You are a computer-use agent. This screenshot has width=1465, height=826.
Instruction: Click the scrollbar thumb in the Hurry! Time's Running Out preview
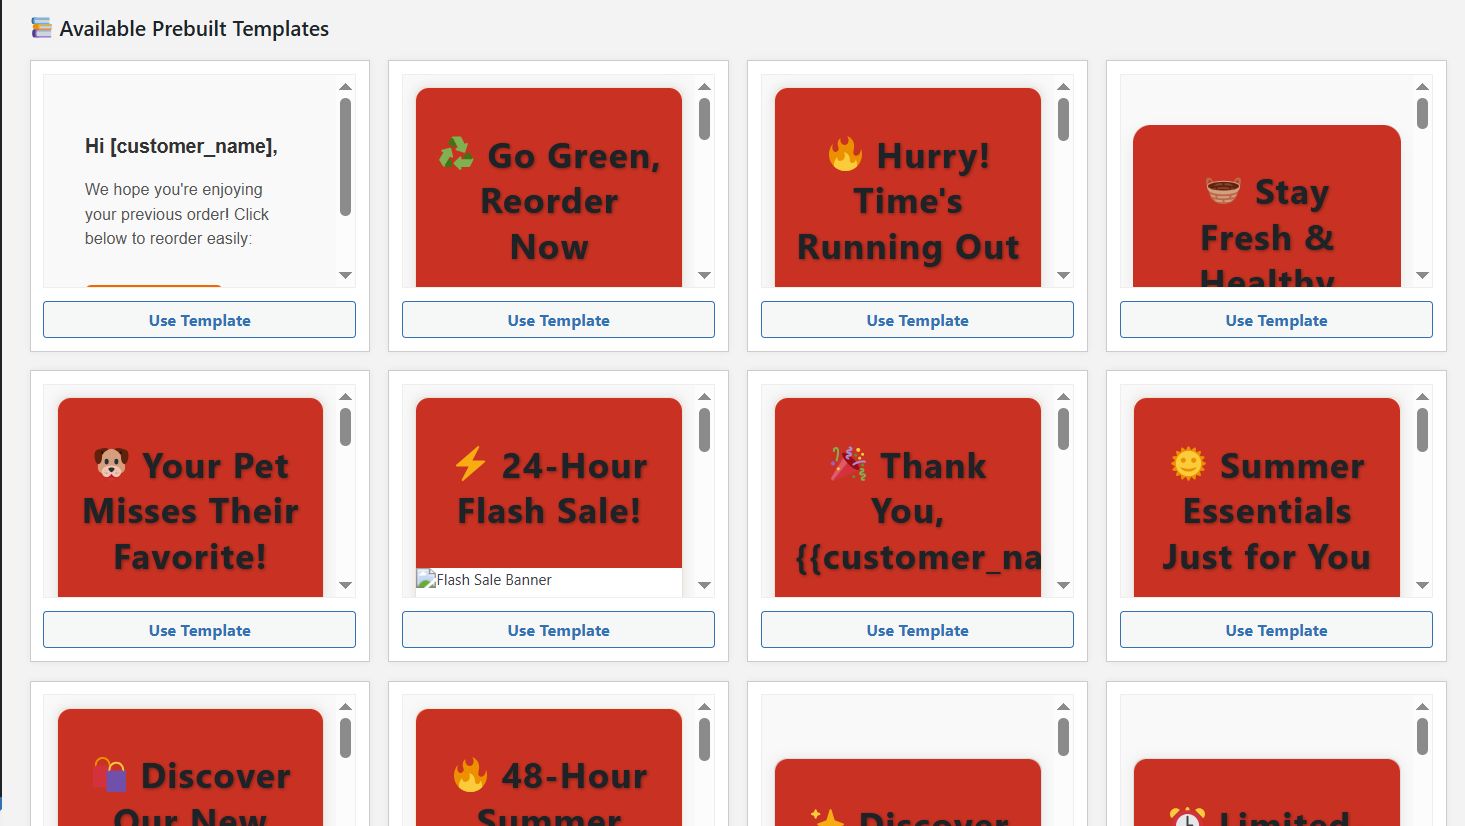[x=1063, y=119]
